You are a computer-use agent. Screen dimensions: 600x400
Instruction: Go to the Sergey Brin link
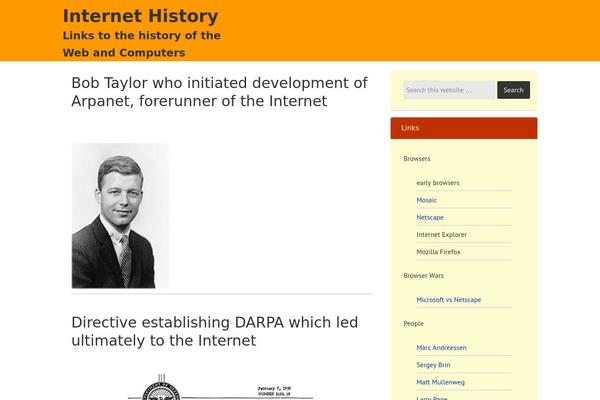[434, 365]
